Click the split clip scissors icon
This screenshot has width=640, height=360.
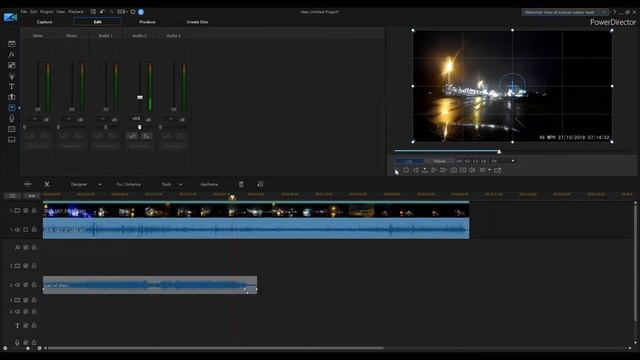click(x=47, y=184)
